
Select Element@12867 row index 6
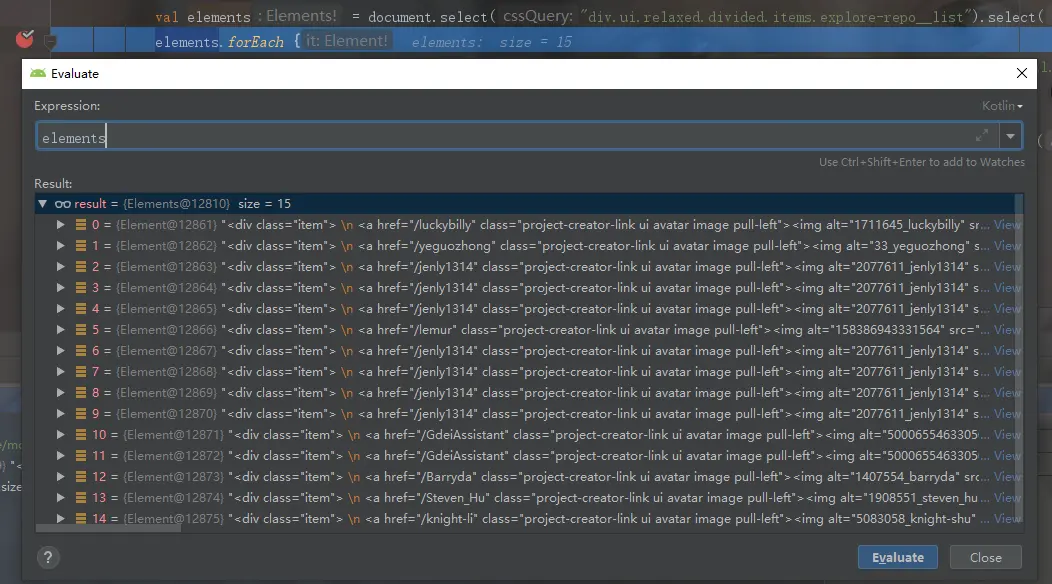point(527,350)
